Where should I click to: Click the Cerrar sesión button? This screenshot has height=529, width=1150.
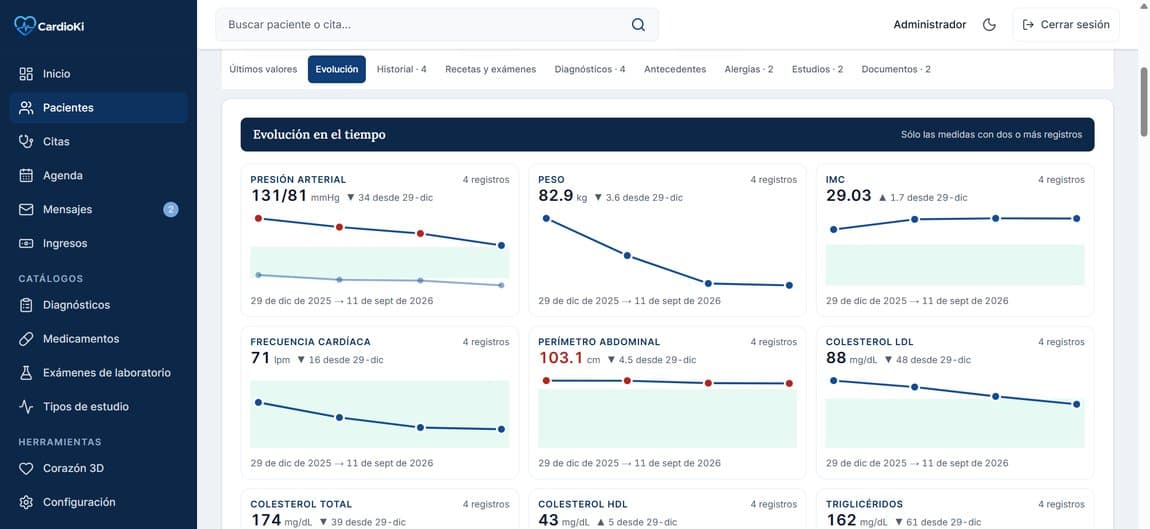coord(1066,25)
